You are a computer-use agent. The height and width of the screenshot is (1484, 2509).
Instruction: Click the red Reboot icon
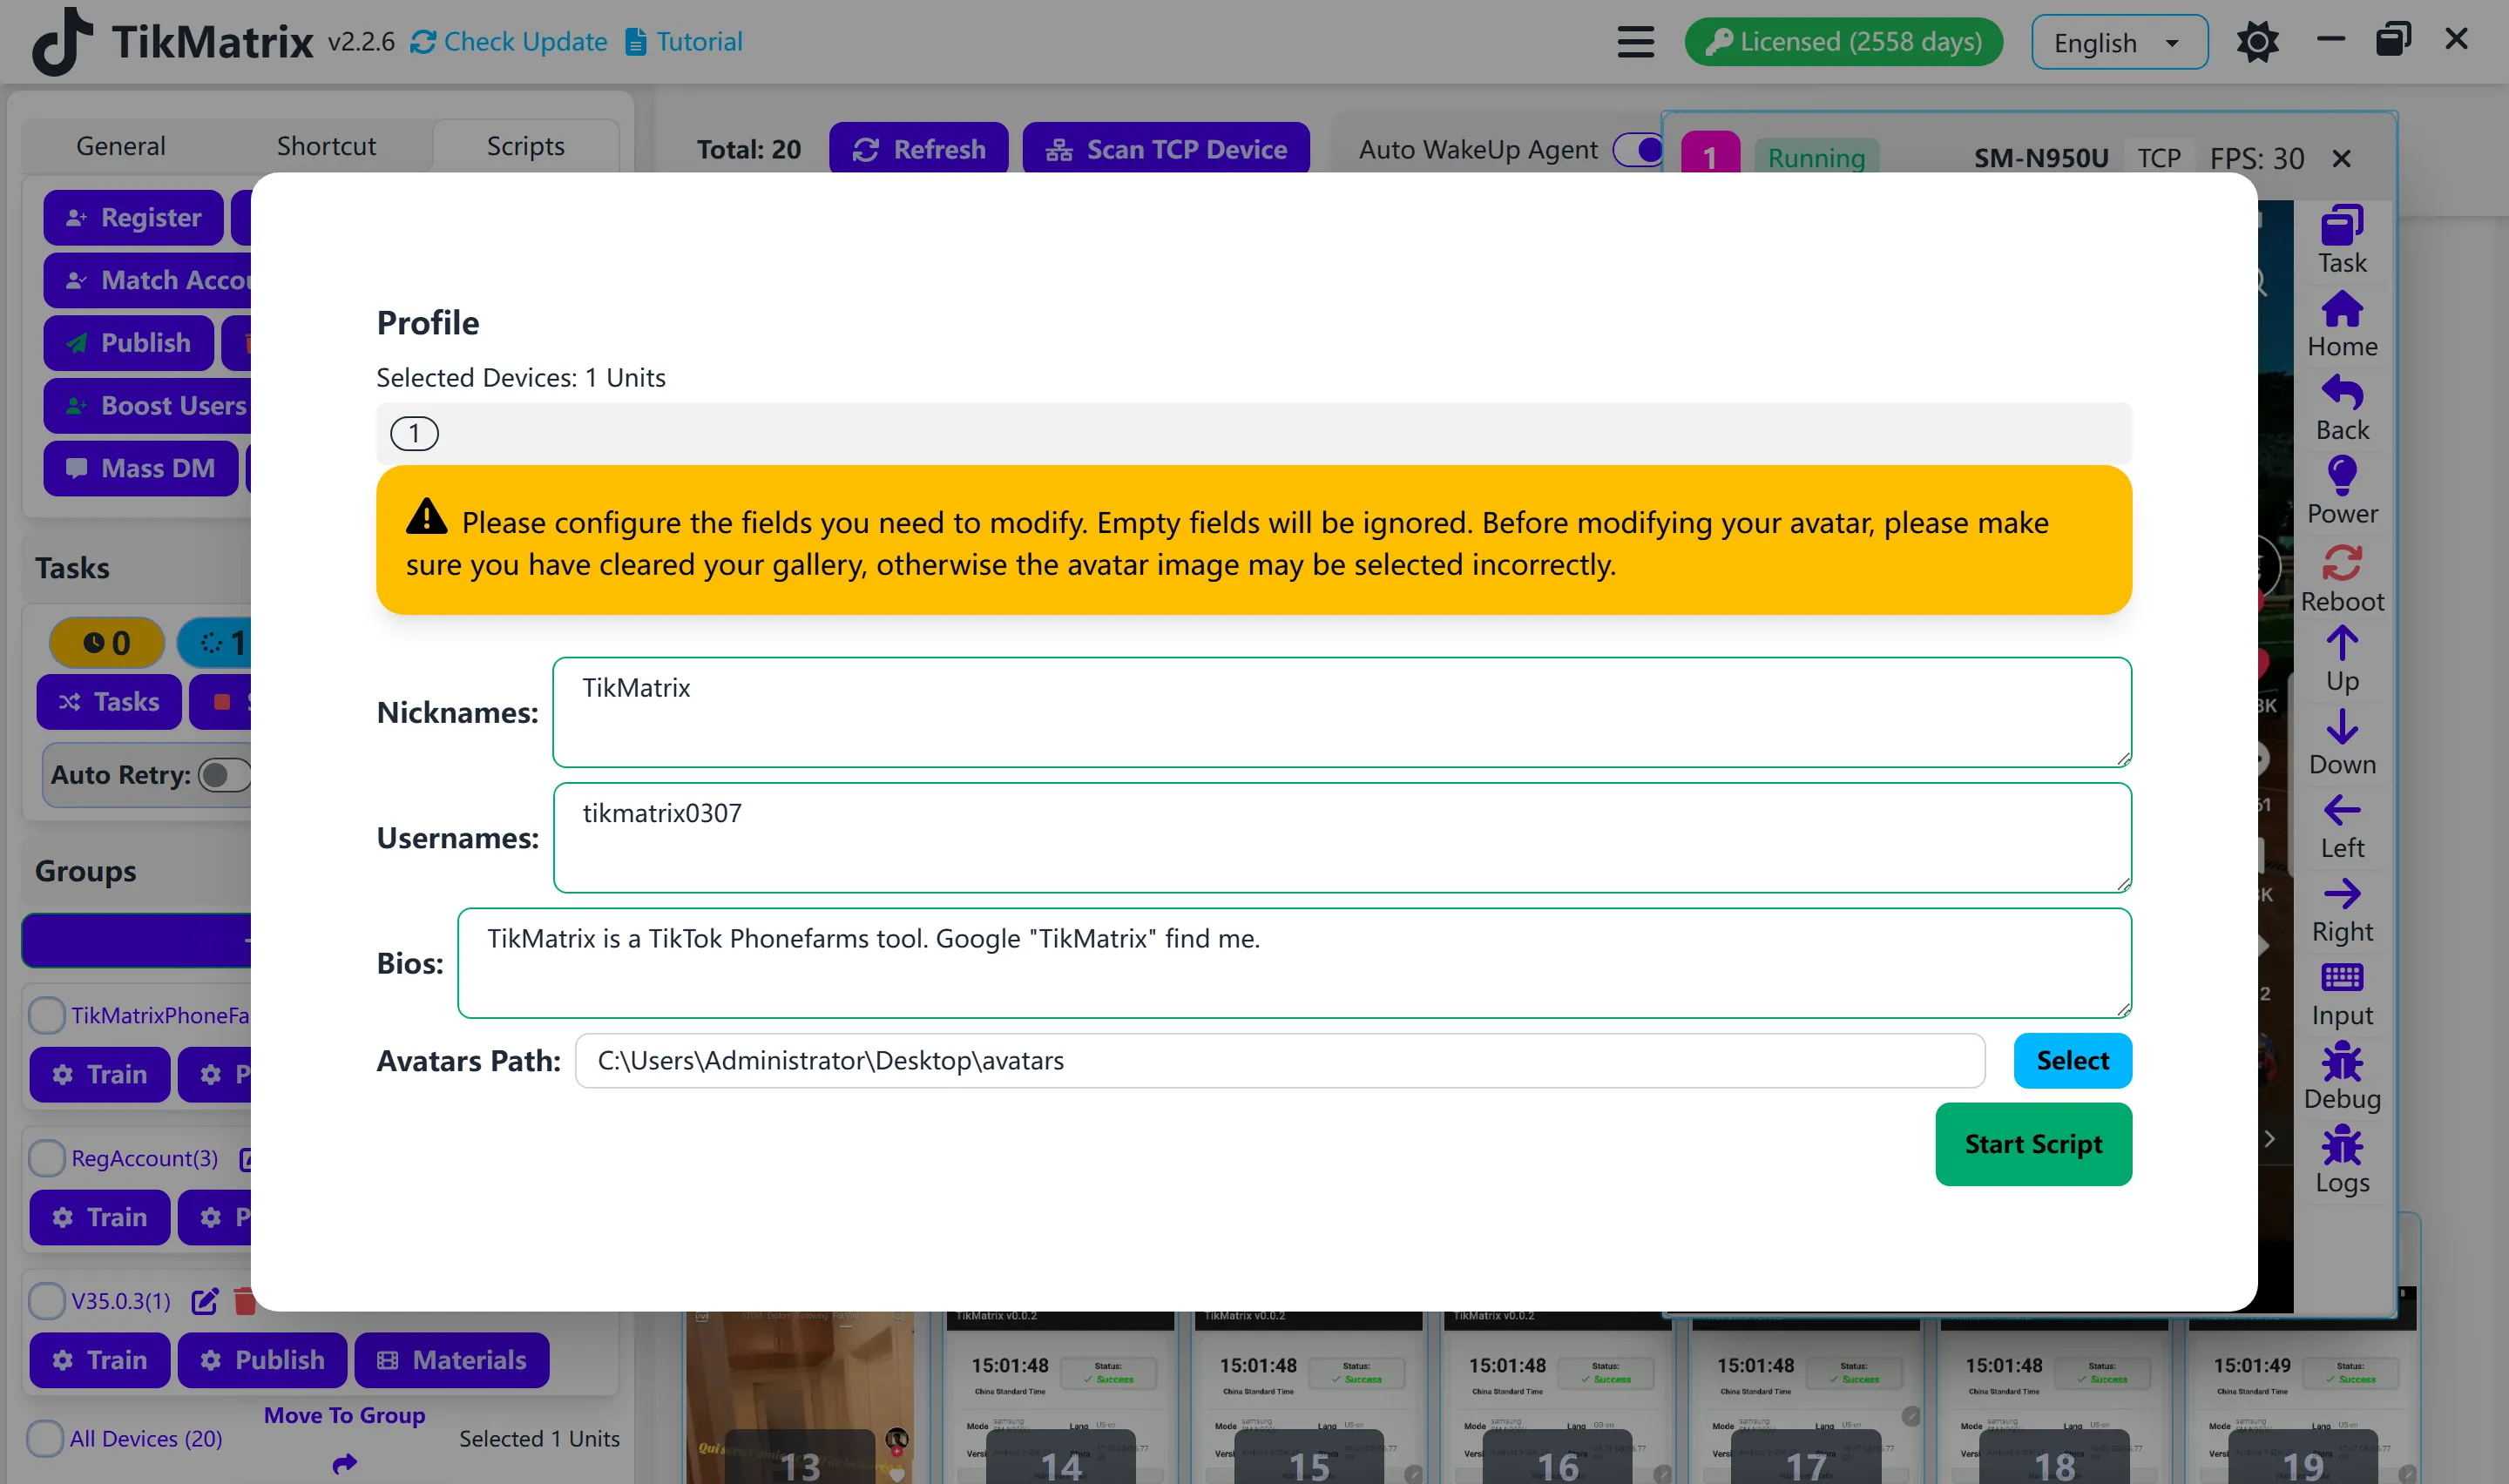(2341, 563)
